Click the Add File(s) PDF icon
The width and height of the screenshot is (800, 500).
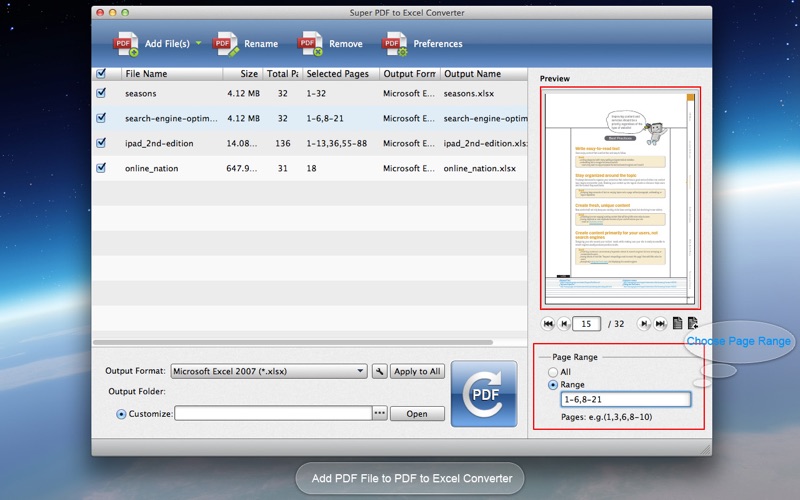pos(126,44)
